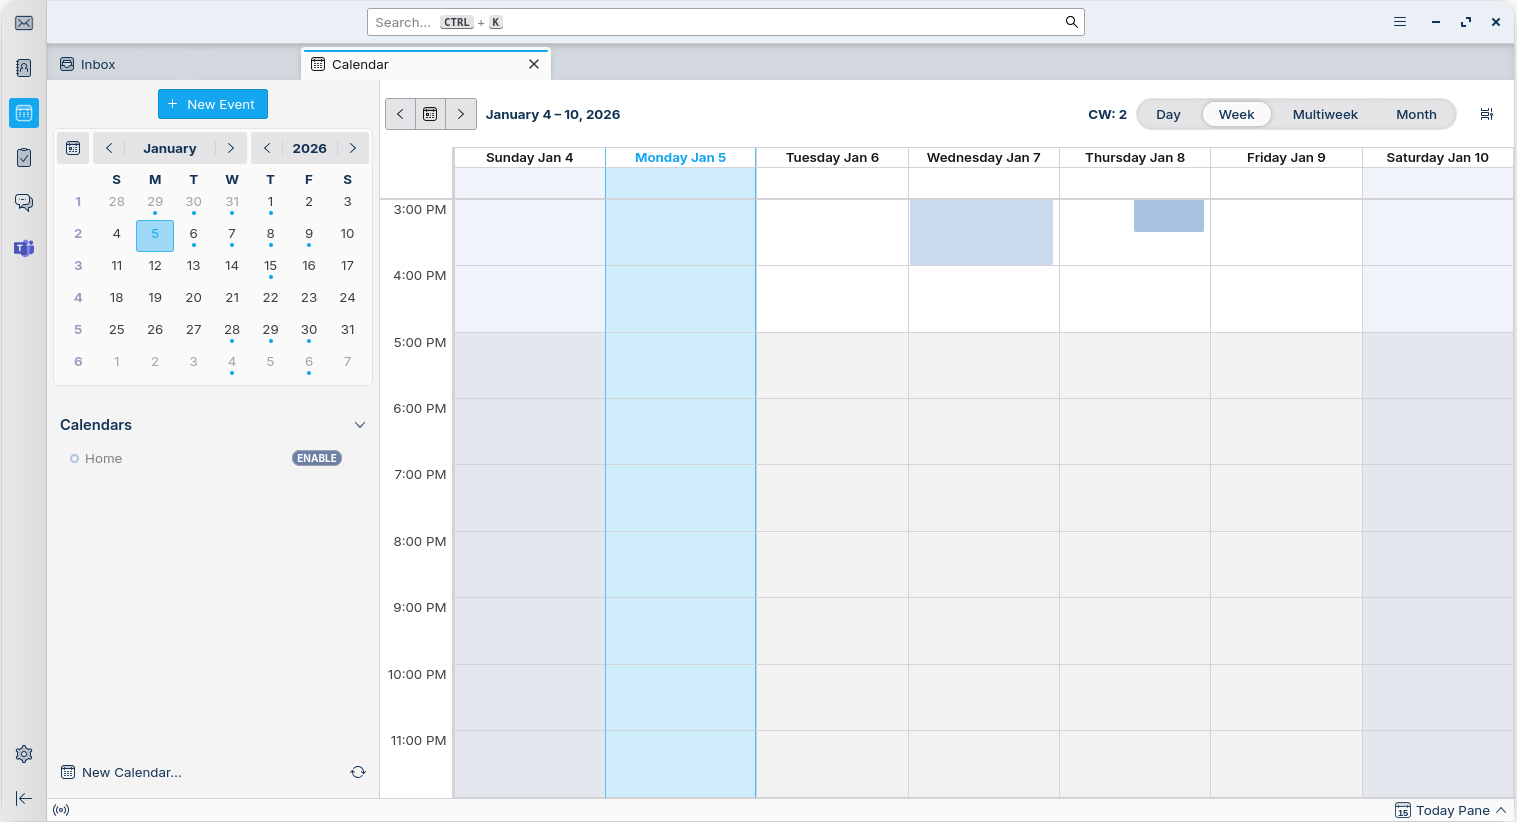The height and width of the screenshot is (822, 1517).
Task: Expand the Today Pane
Action: (x=1451, y=810)
